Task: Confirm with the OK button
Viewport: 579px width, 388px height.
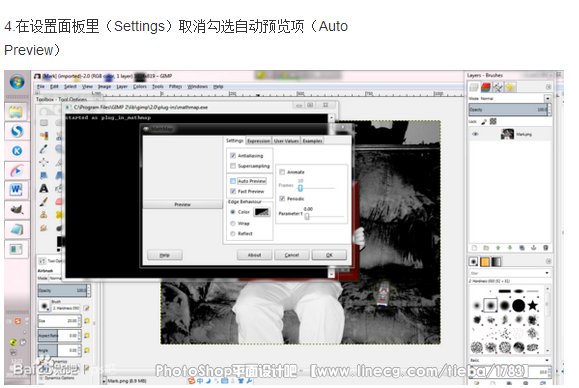Action: coord(329,255)
